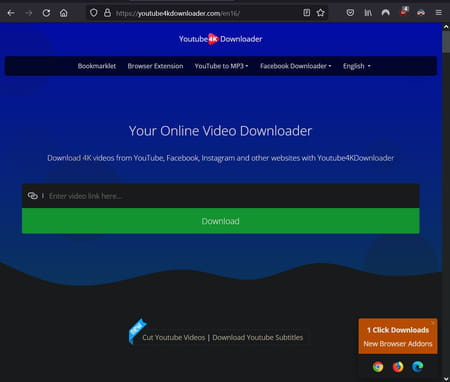Open the red extension icon with badge
Image resolution: width=450 pixels, height=382 pixels.
pyautogui.click(x=403, y=12)
